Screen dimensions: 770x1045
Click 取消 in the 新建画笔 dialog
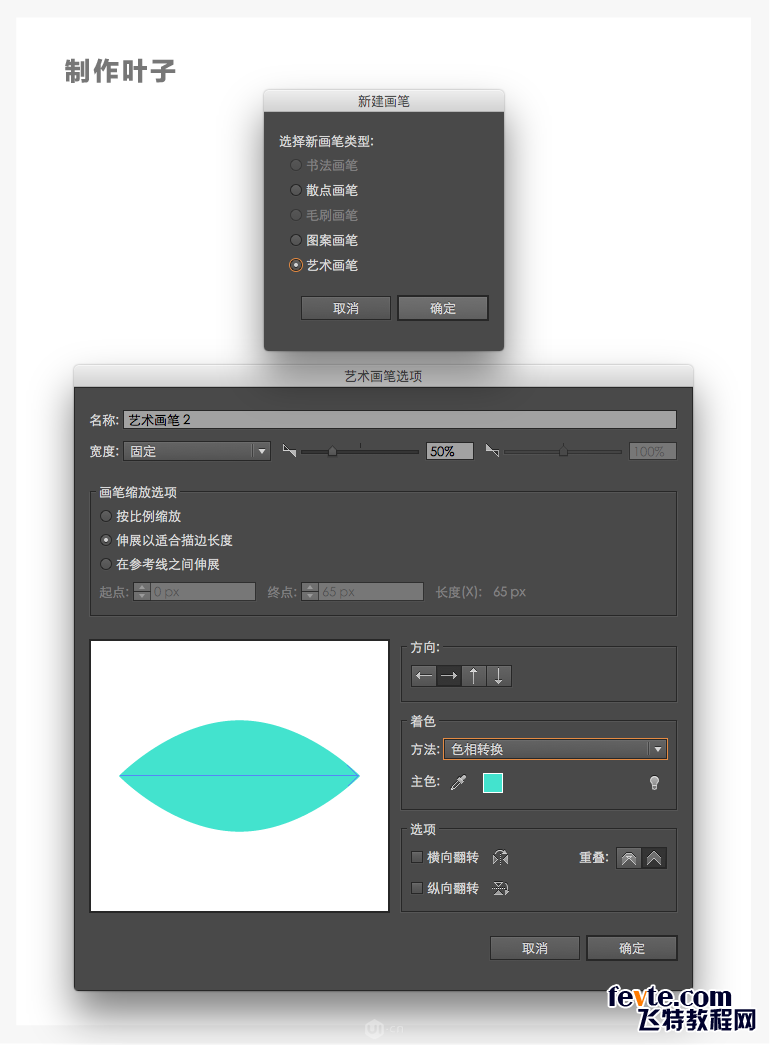346,309
